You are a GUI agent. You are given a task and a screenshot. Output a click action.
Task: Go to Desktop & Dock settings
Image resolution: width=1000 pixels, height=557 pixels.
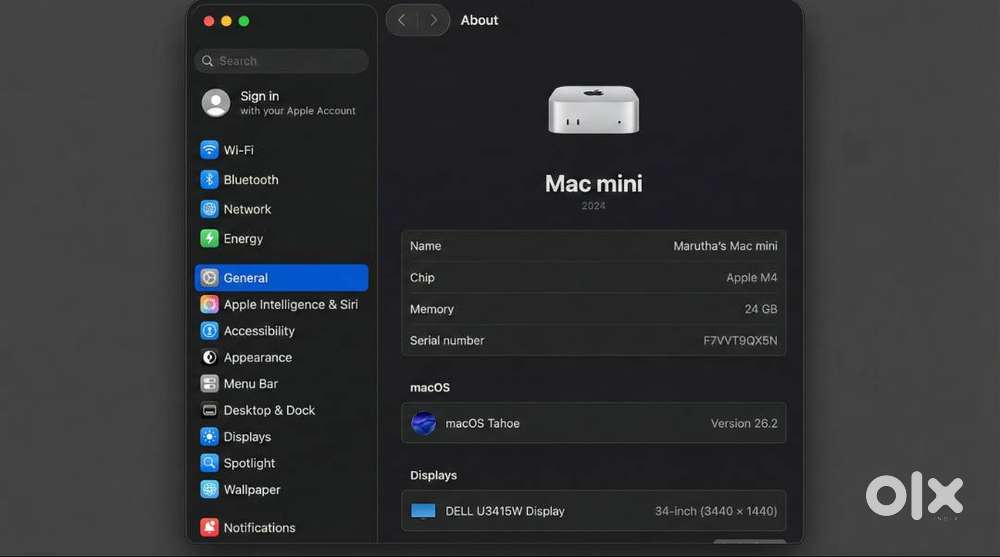[x=268, y=410]
